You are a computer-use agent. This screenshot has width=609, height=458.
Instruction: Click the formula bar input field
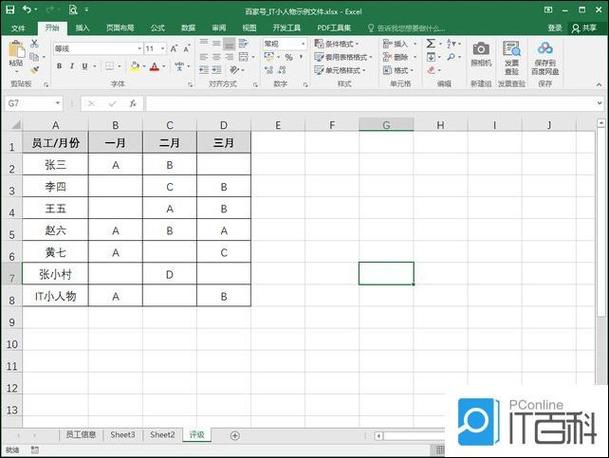click(370, 104)
